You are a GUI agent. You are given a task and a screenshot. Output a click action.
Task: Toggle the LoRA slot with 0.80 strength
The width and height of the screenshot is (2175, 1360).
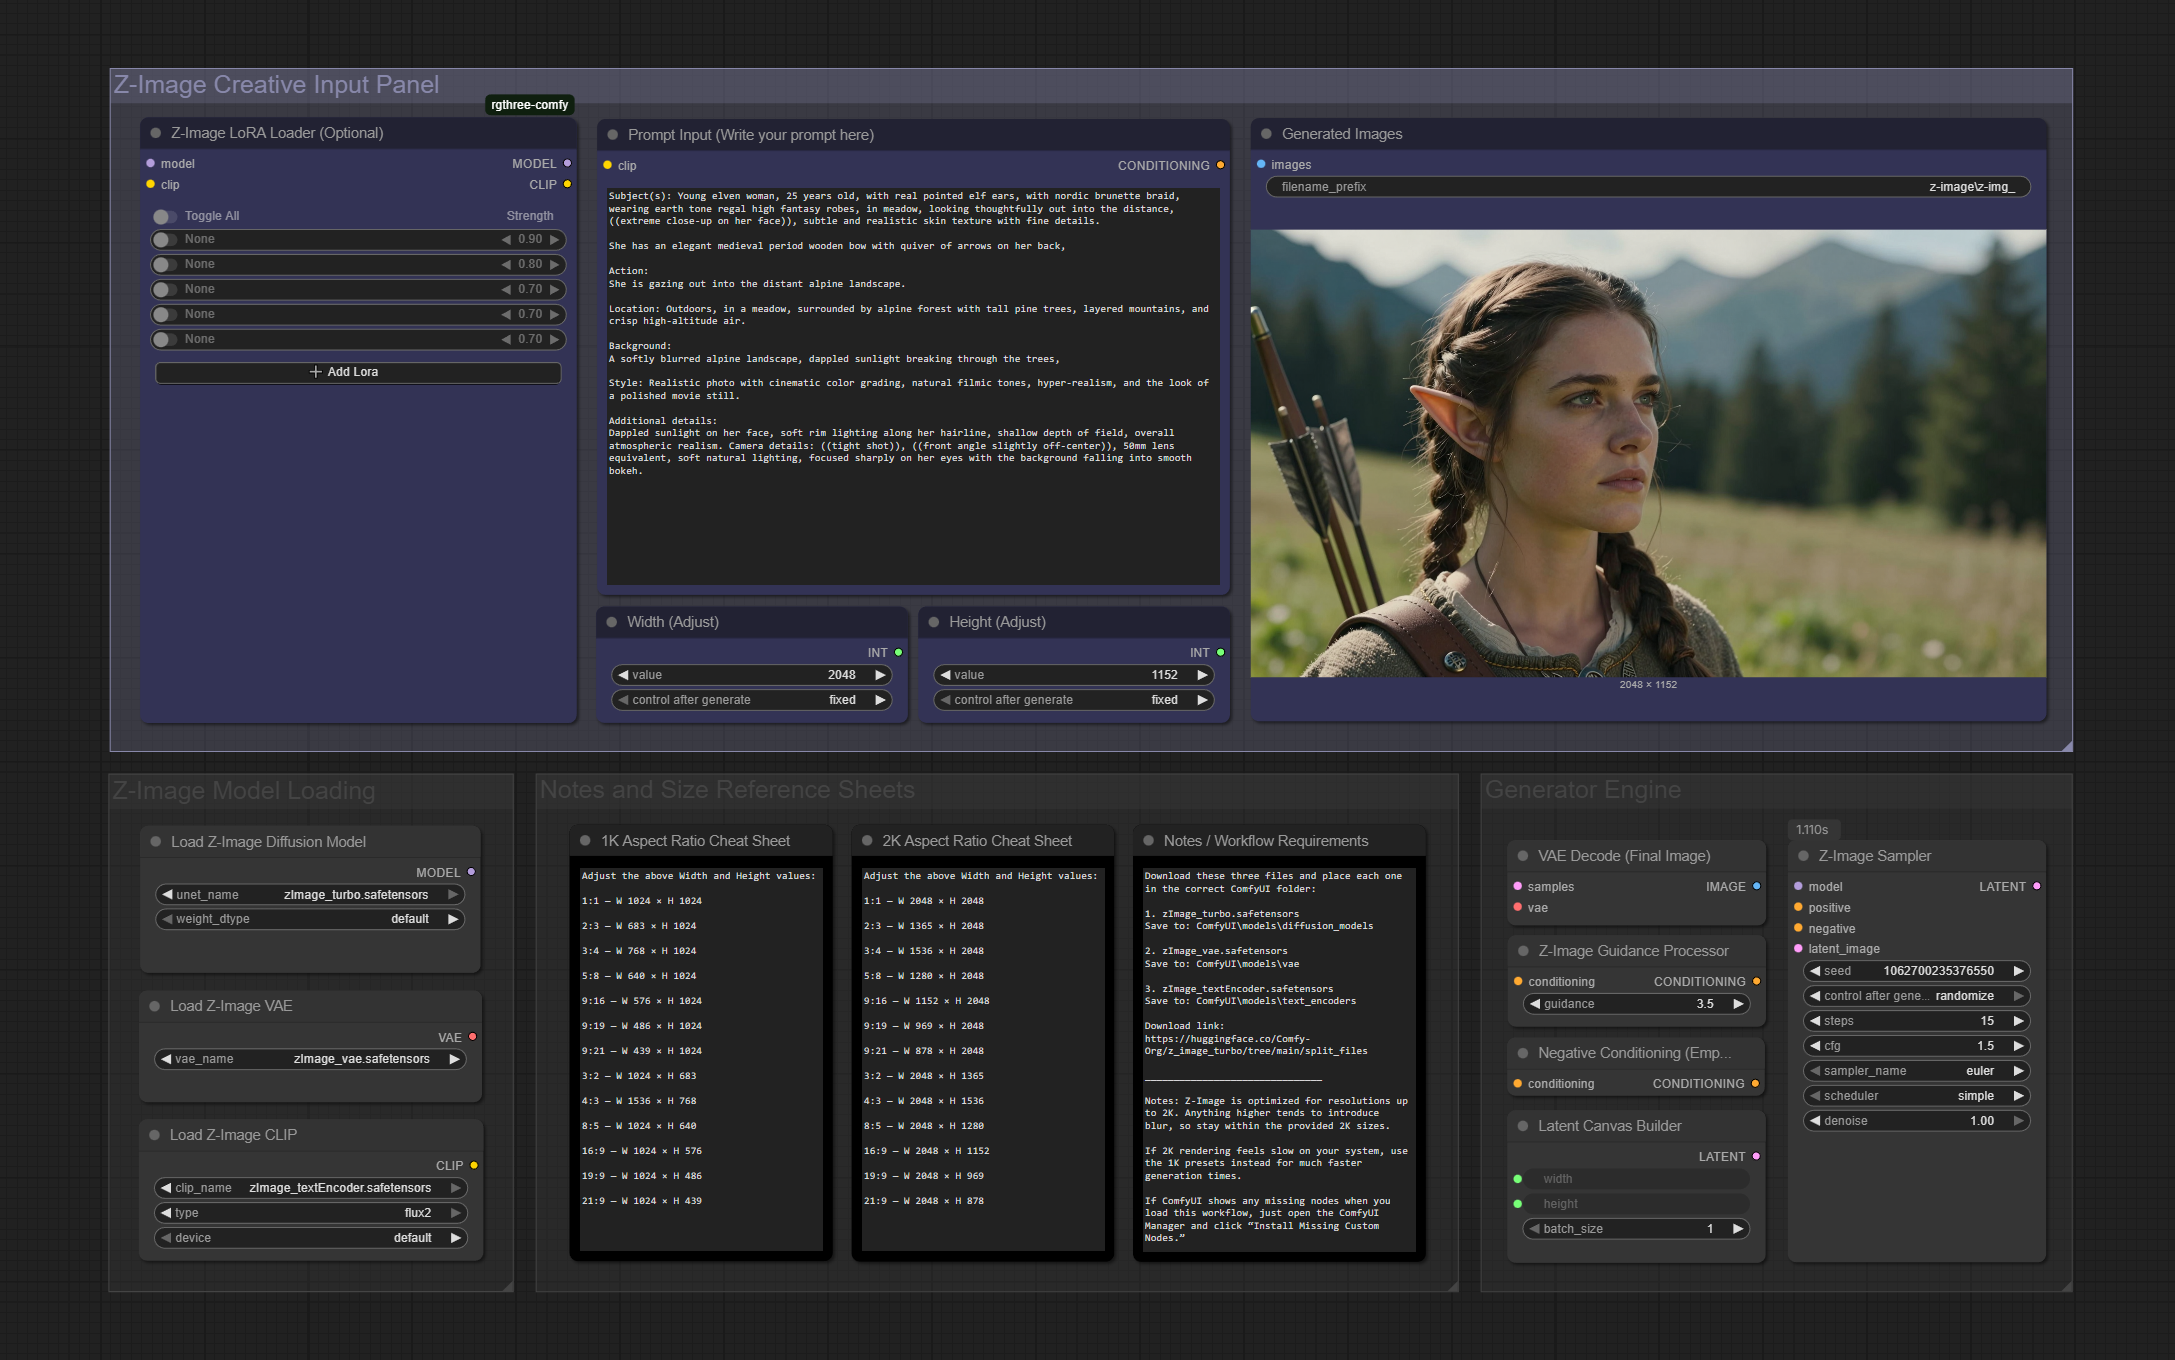click(165, 265)
